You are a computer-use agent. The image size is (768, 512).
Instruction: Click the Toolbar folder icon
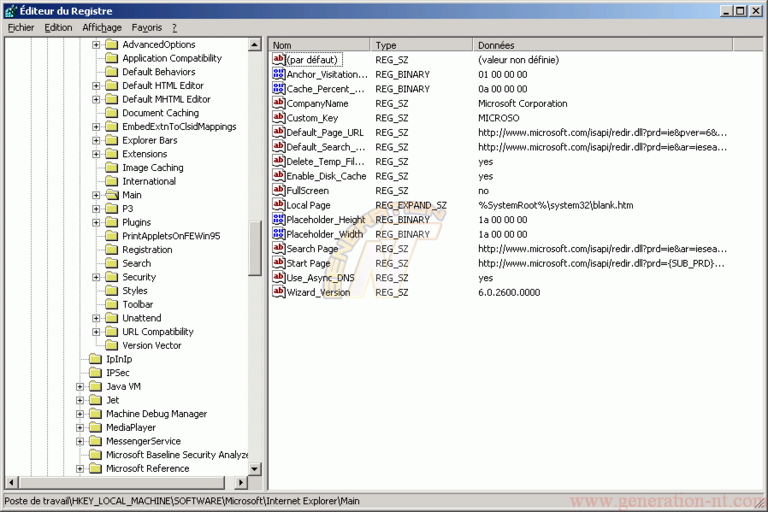point(112,304)
